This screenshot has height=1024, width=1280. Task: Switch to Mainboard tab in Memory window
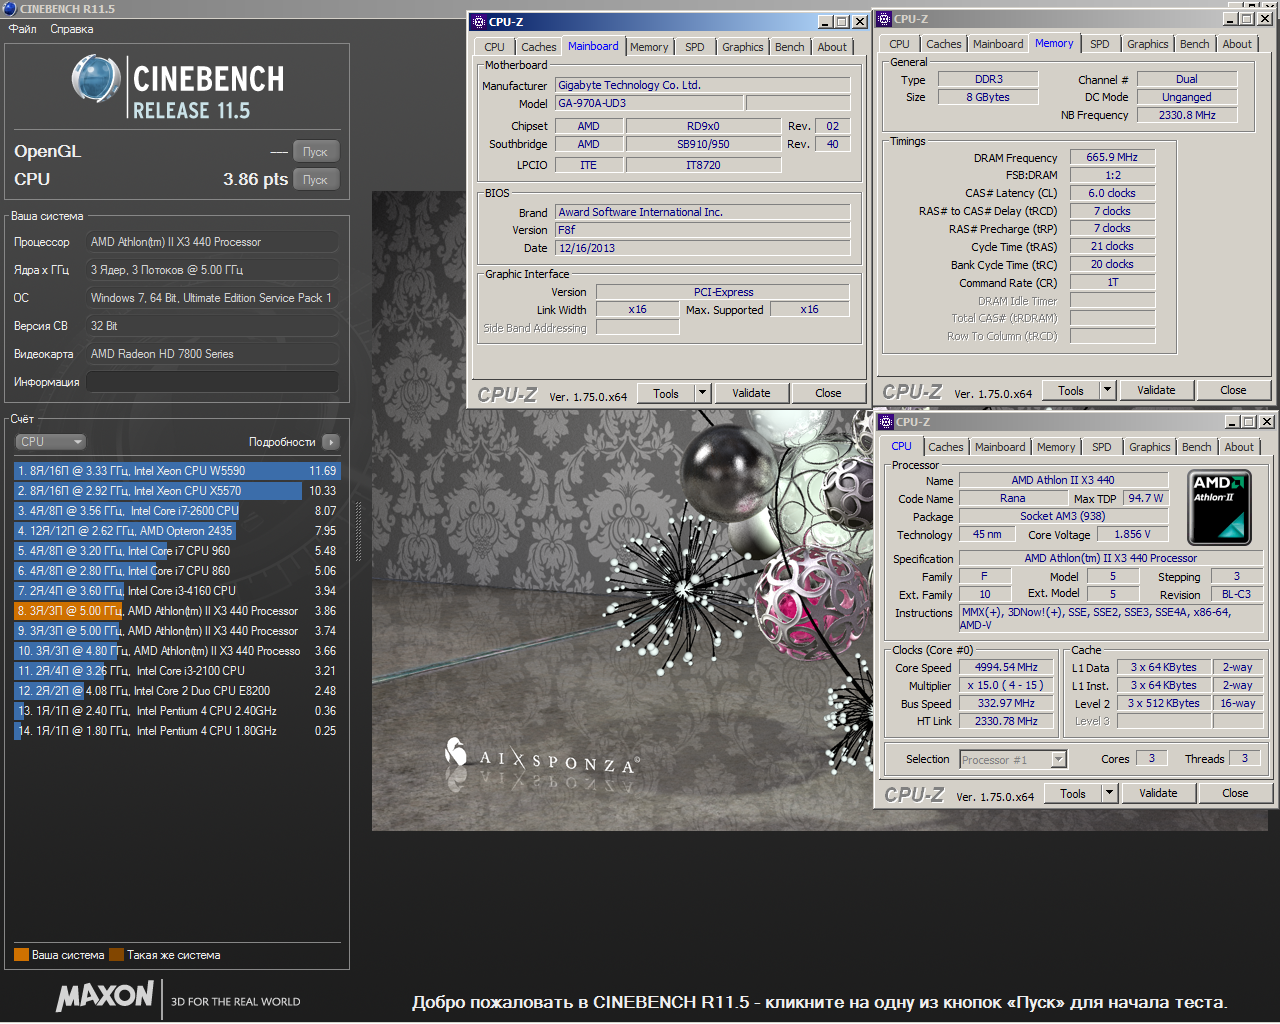998,44
